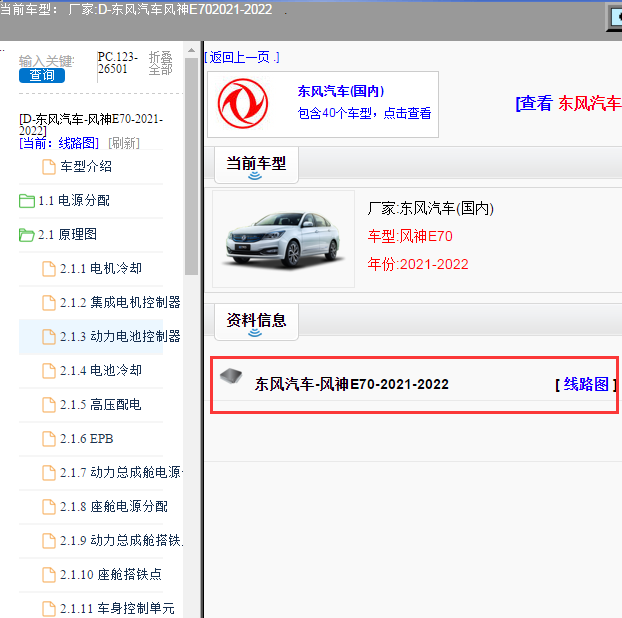Open page icon for 2.1.9 动力总成舱搭铁
The image size is (622, 618).
click(x=49, y=541)
